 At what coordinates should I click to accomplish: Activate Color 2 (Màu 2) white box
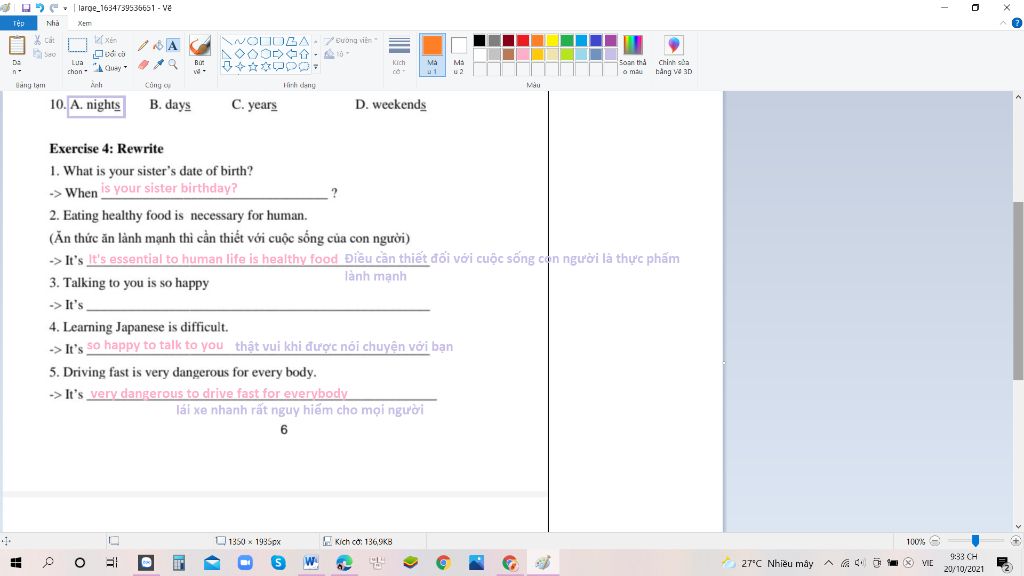458,55
